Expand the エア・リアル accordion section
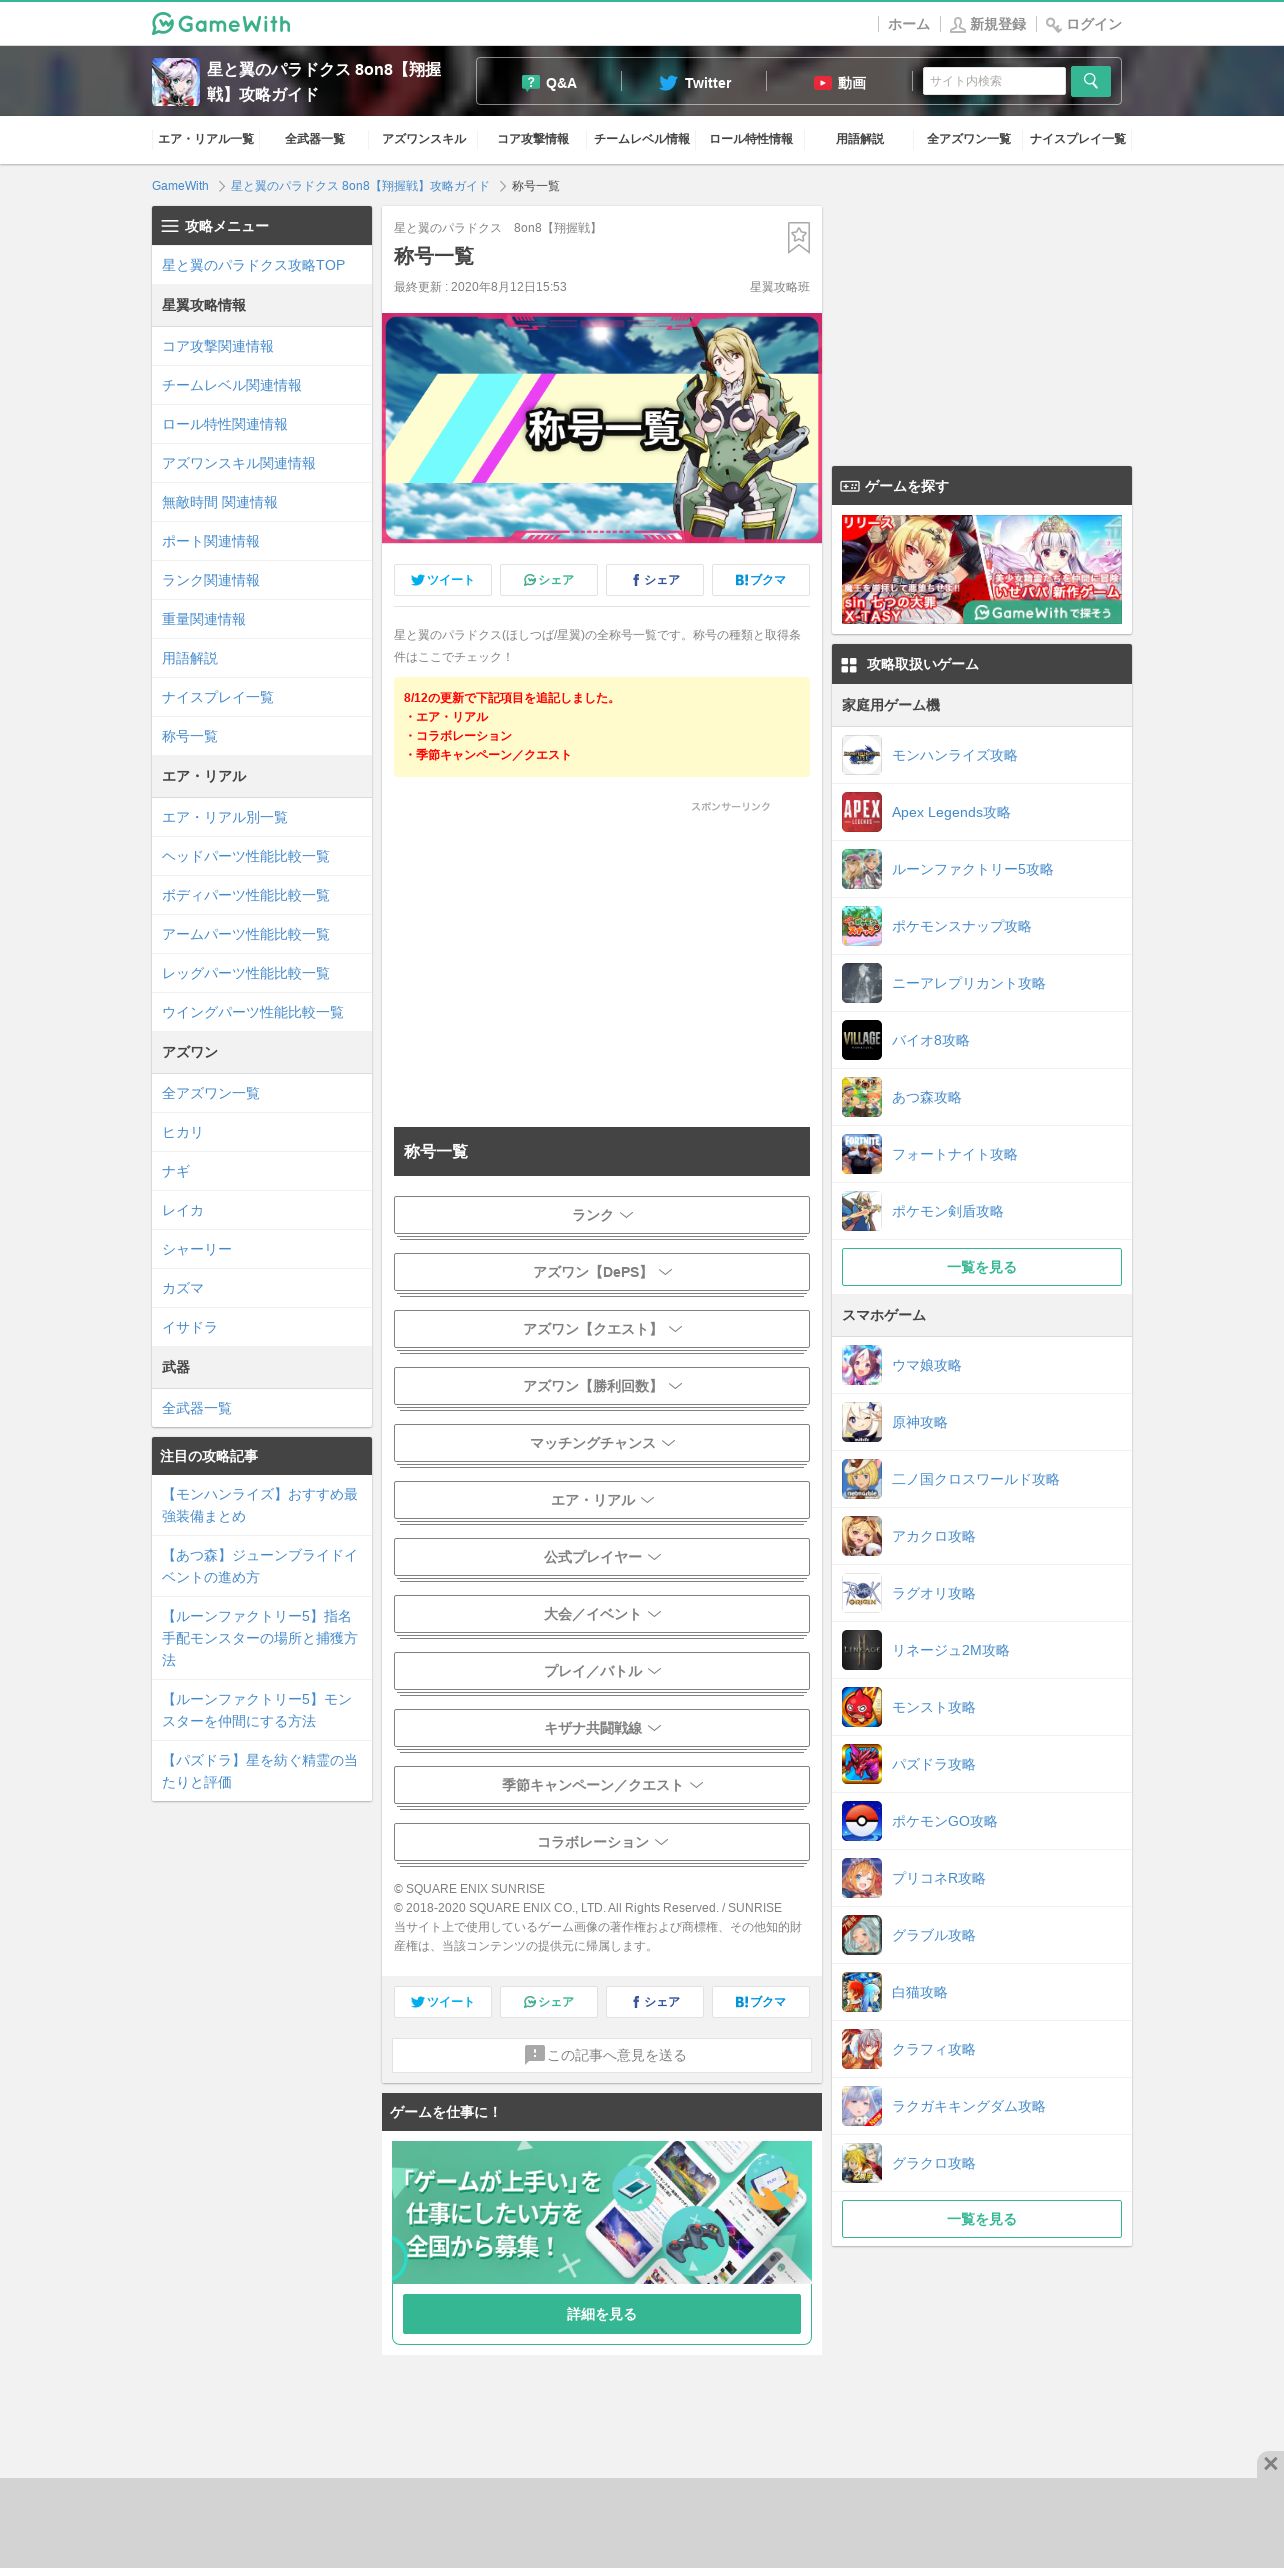 602,1500
